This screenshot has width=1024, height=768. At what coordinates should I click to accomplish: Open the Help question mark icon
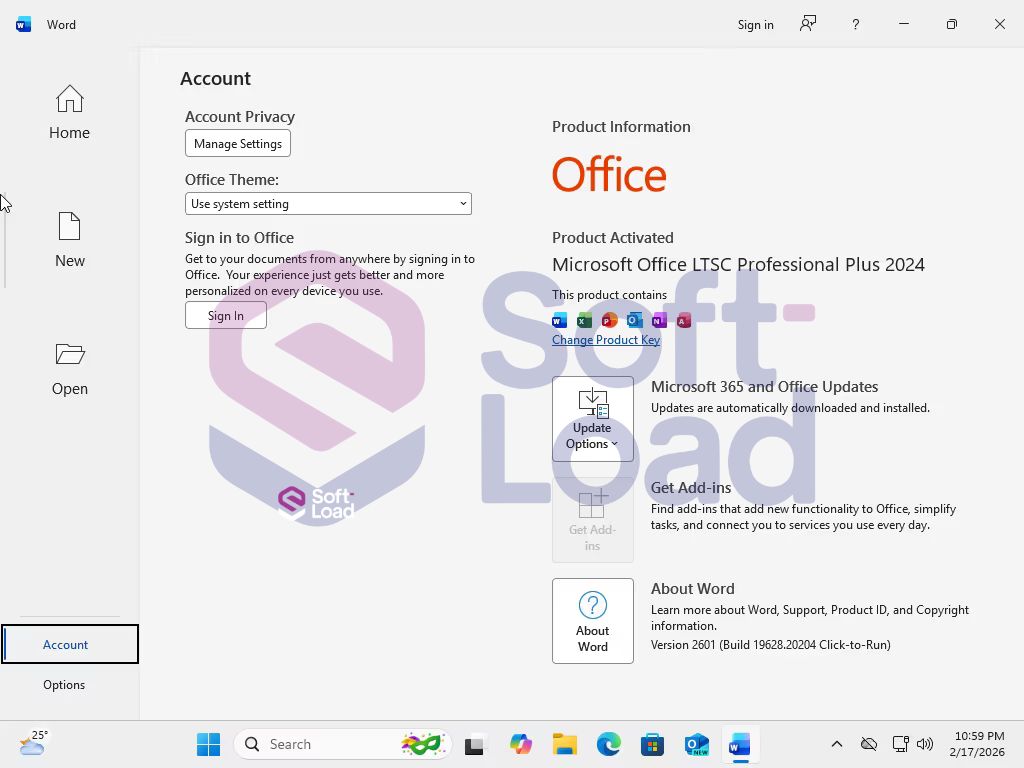[x=856, y=25]
